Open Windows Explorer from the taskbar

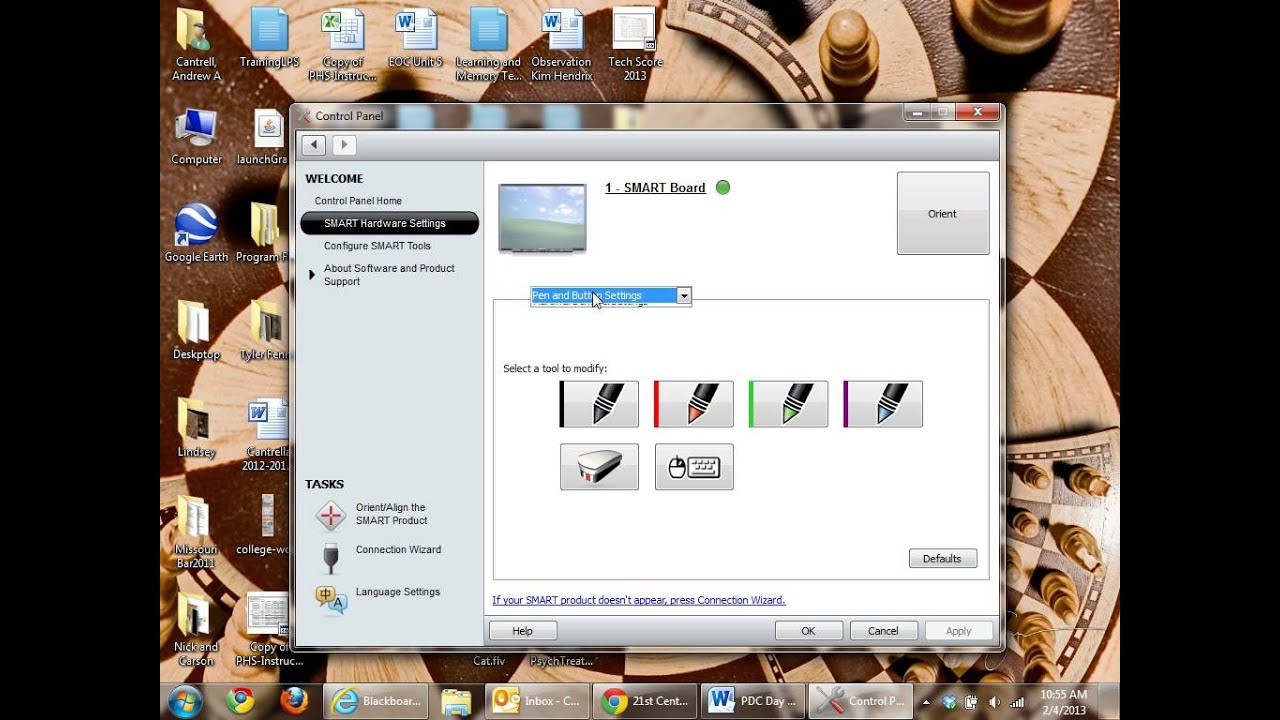coord(456,701)
